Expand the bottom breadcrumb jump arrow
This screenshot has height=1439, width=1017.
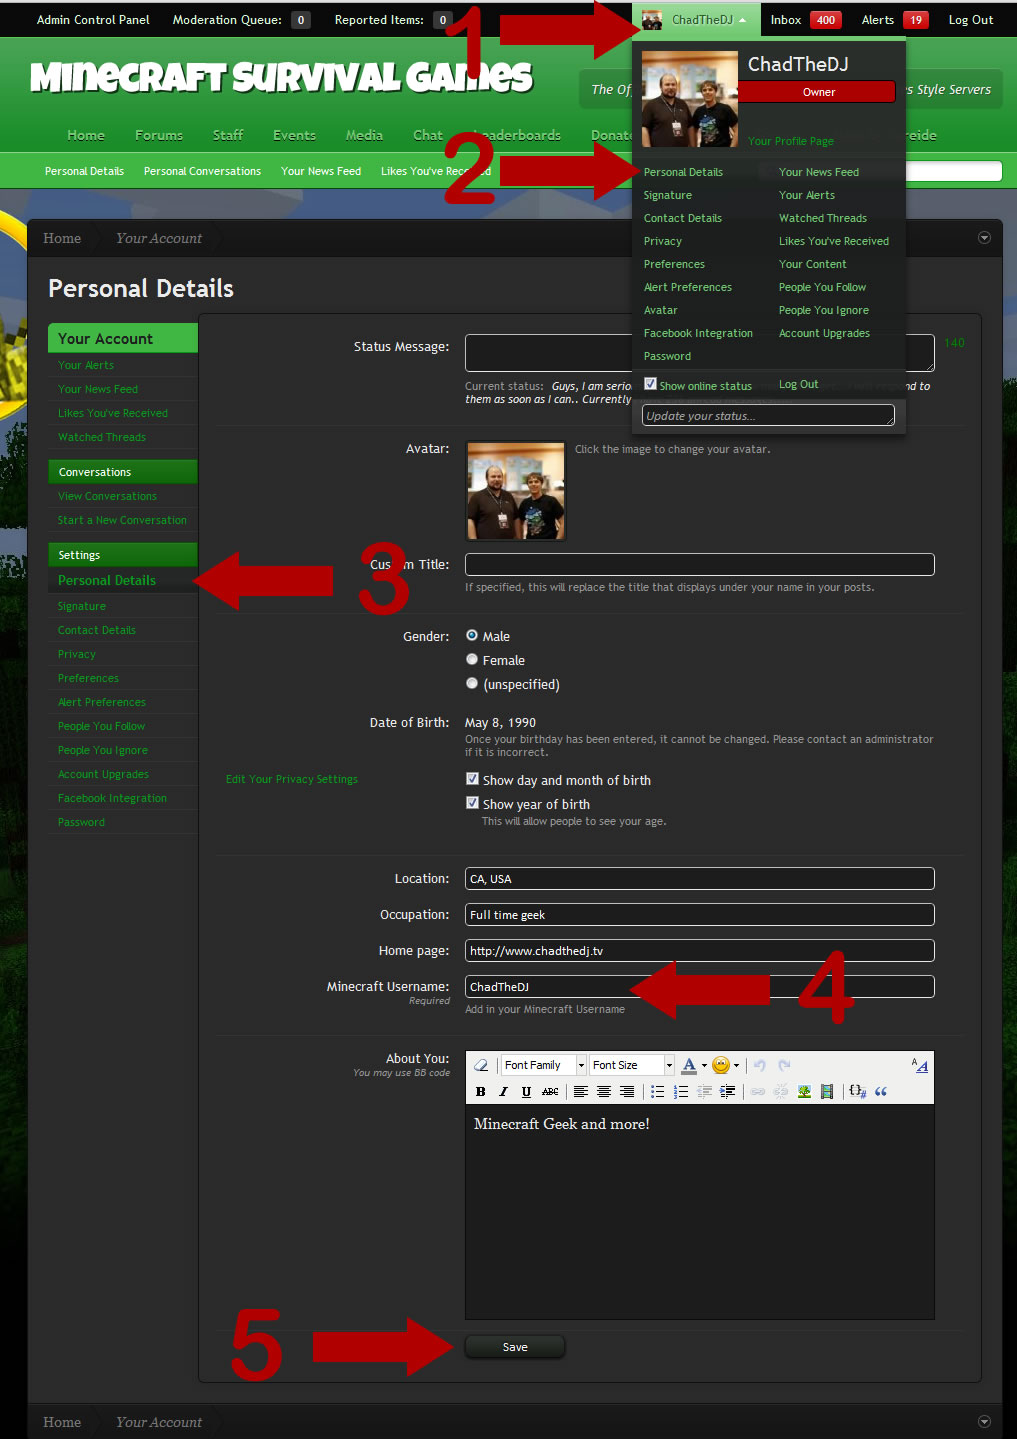[x=984, y=1421]
